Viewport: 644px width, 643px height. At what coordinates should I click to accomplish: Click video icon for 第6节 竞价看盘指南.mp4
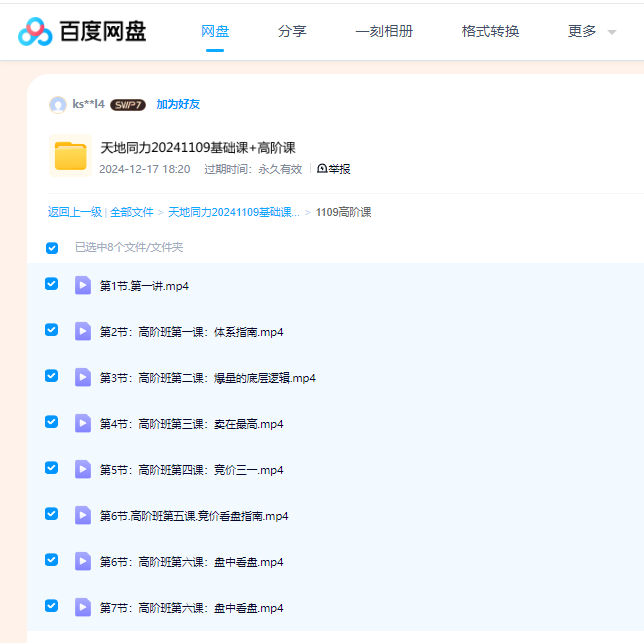pyautogui.click(x=83, y=515)
